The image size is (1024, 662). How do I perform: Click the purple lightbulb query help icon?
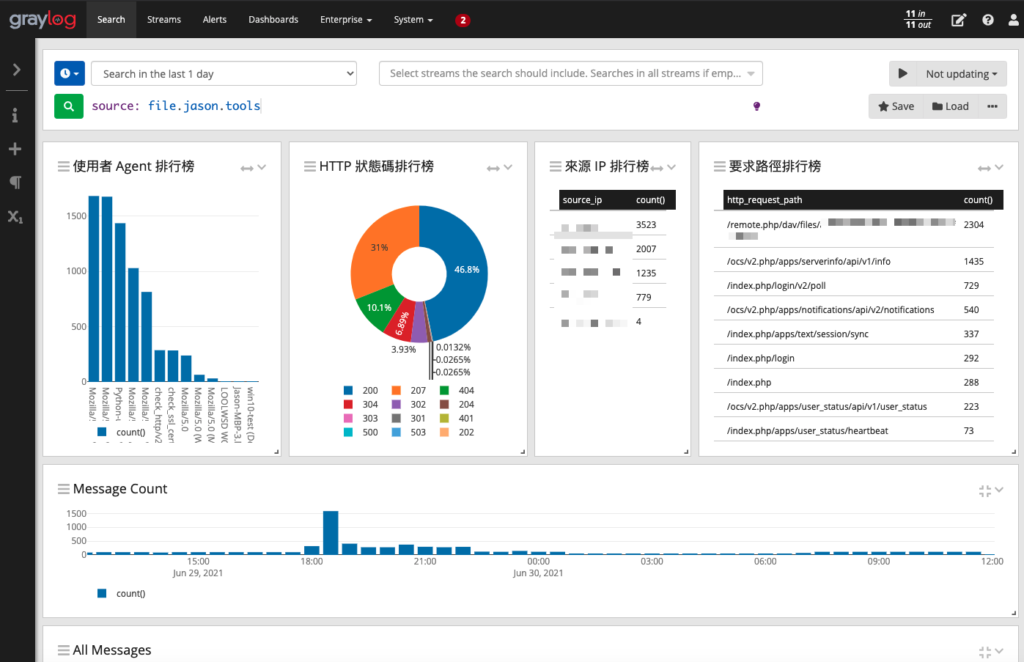point(756,106)
